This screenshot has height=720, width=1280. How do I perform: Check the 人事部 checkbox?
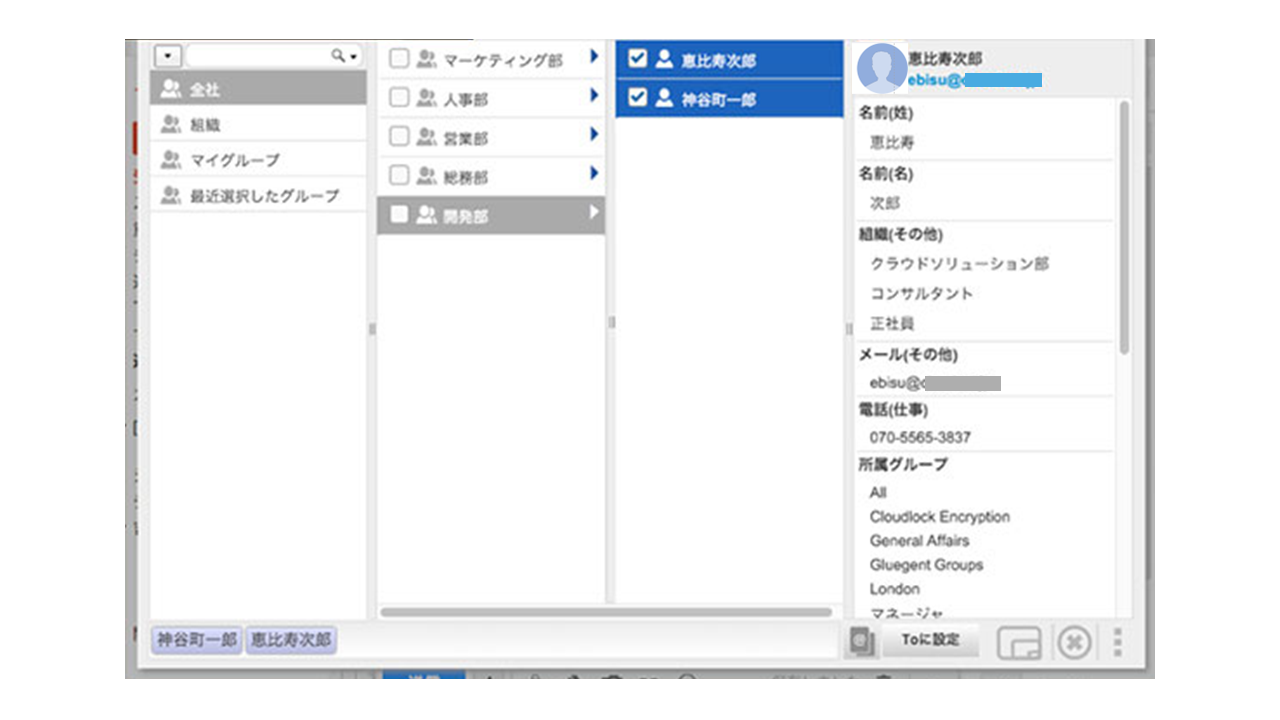click(x=397, y=97)
